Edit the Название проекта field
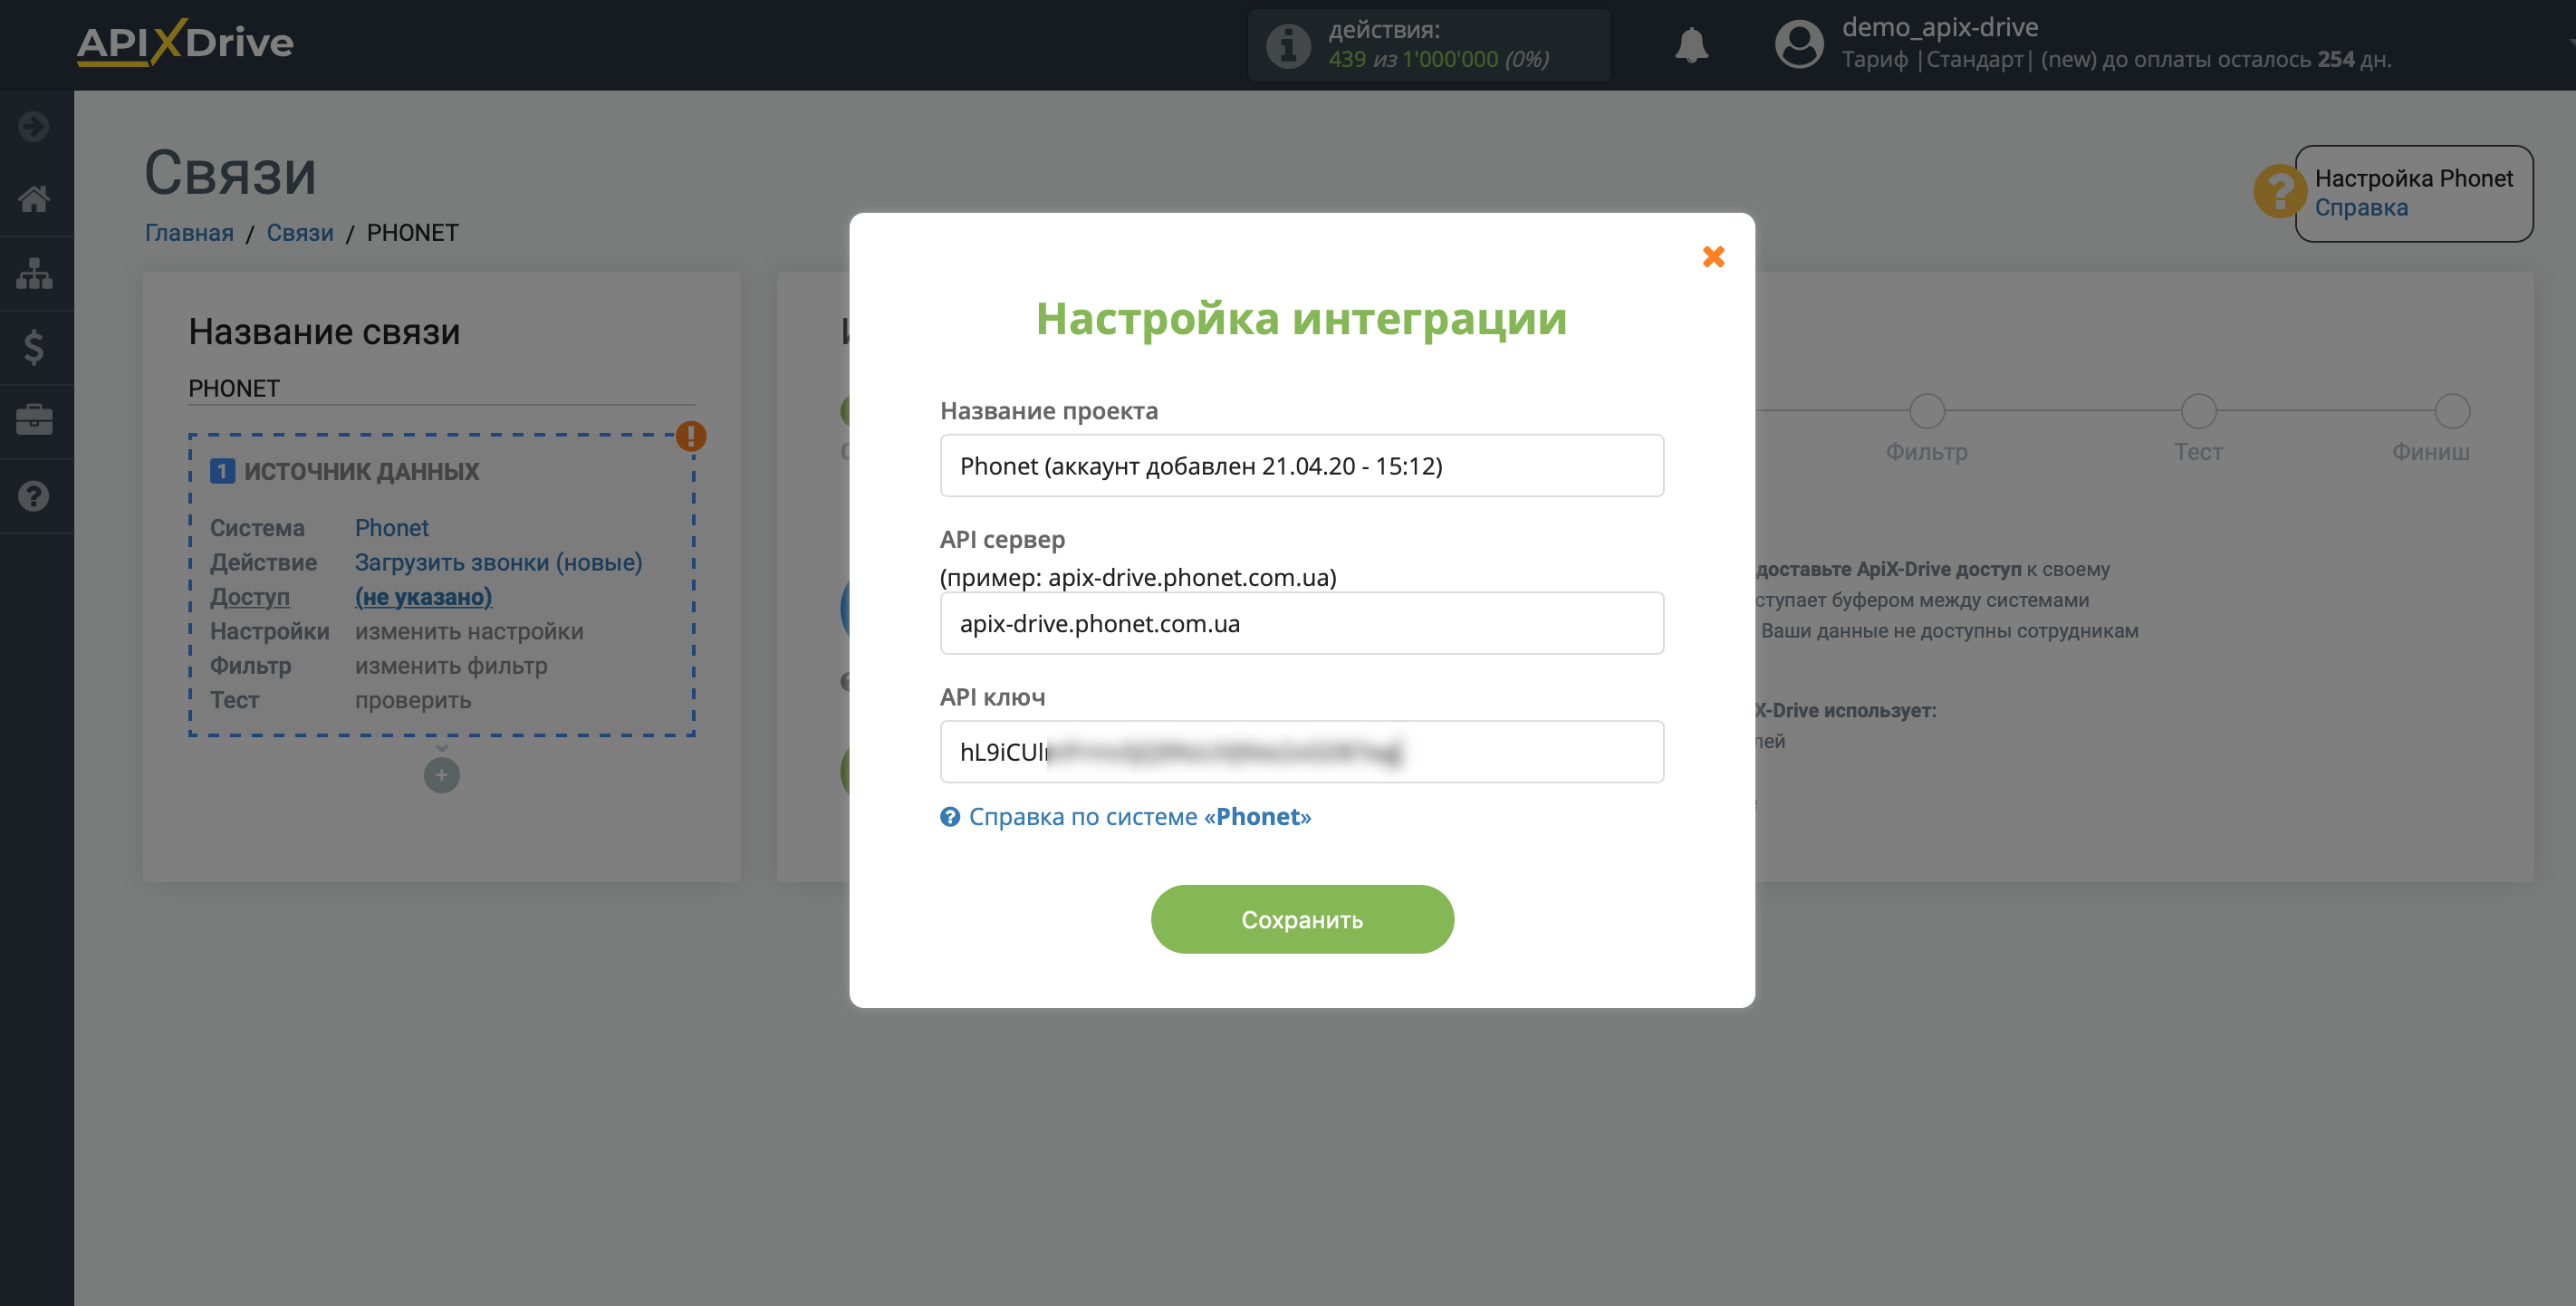Screen dimensions: 2576x1306 click(x=1302, y=465)
